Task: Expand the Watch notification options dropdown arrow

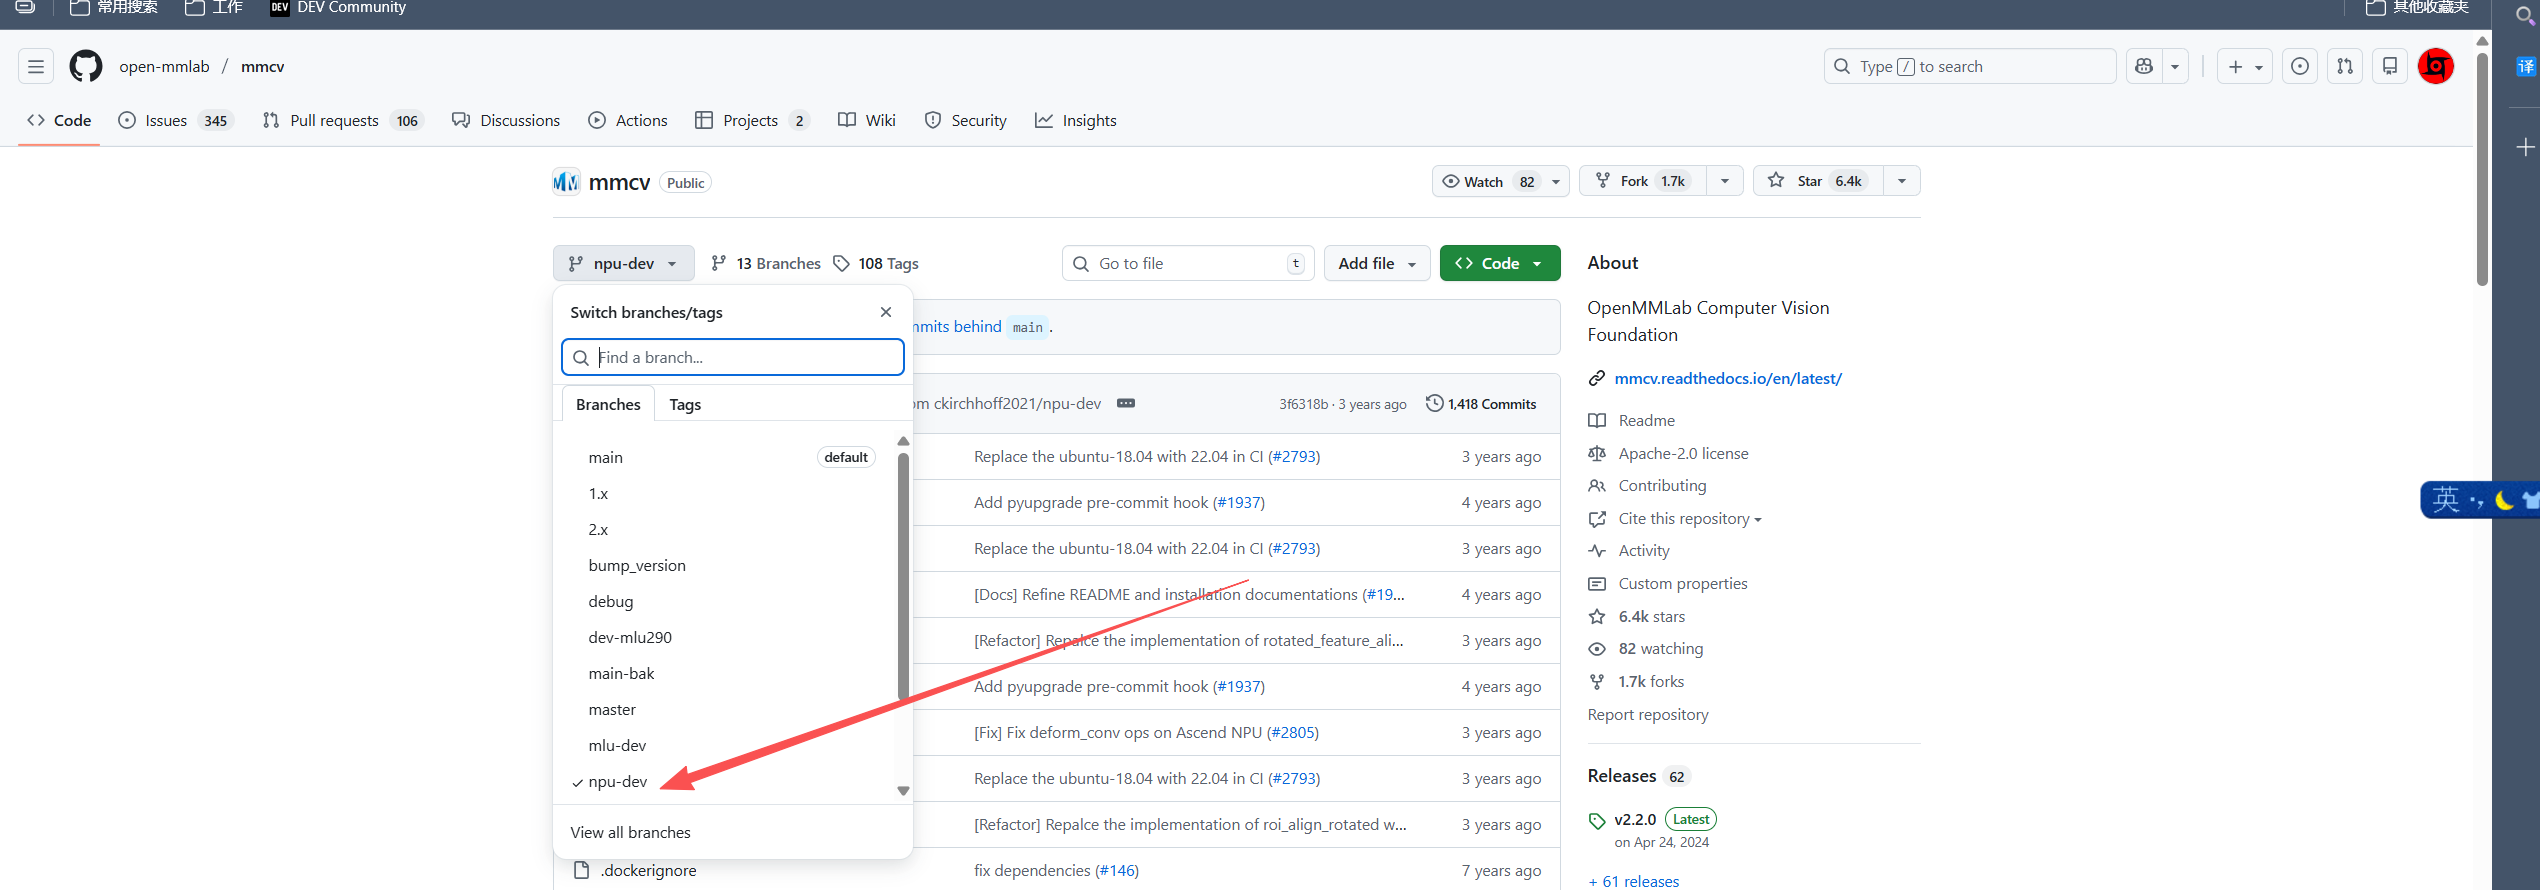Action: click(x=1556, y=181)
